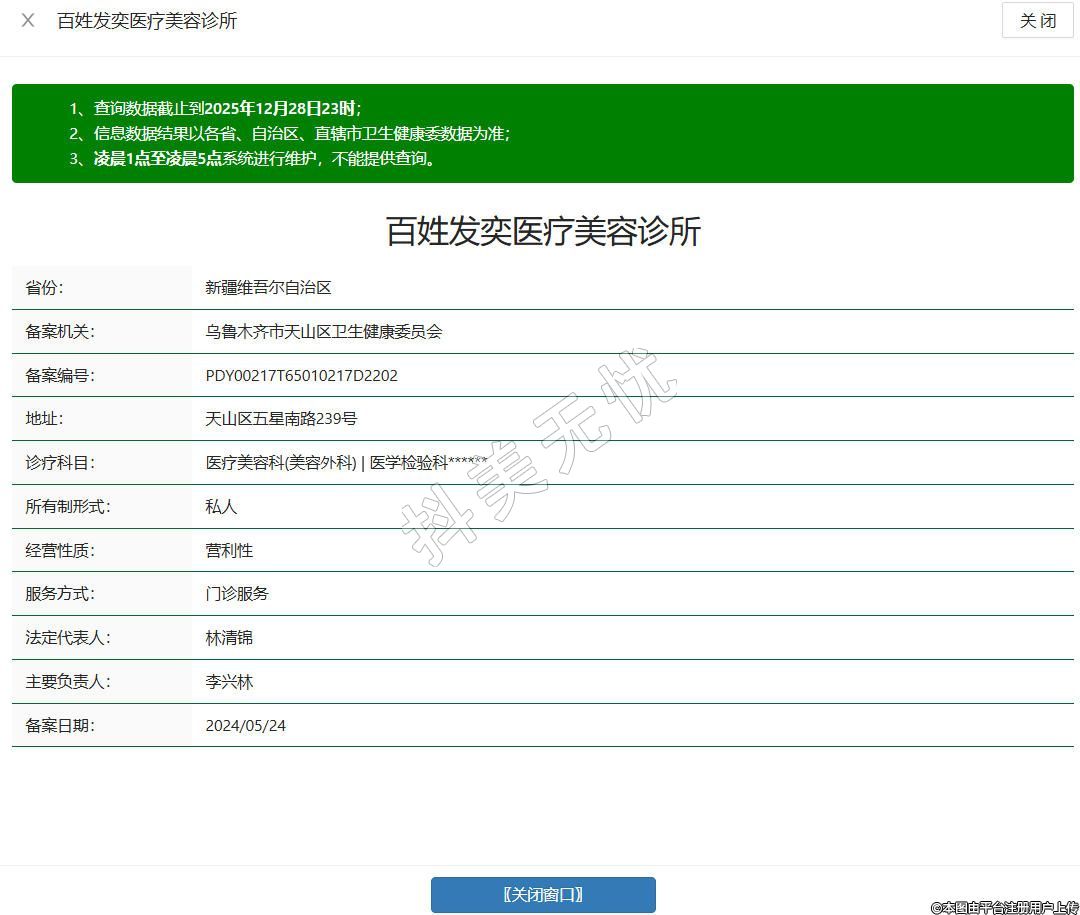This screenshot has width=1080, height=915.
Task: Click the legal representative name 林清锦
Action: (x=229, y=638)
